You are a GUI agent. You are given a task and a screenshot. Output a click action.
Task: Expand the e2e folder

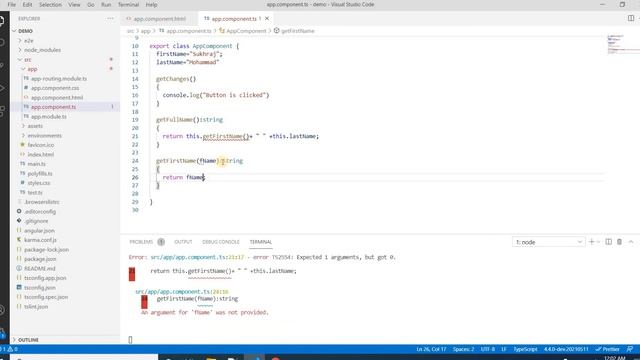pos(29,40)
